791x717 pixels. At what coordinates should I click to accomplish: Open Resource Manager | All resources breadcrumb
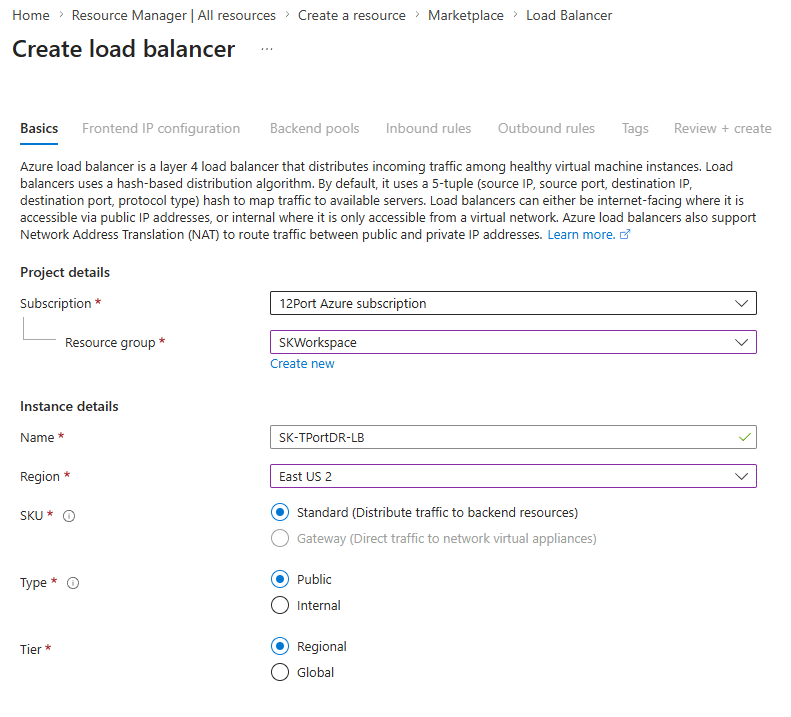click(x=174, y=16)
